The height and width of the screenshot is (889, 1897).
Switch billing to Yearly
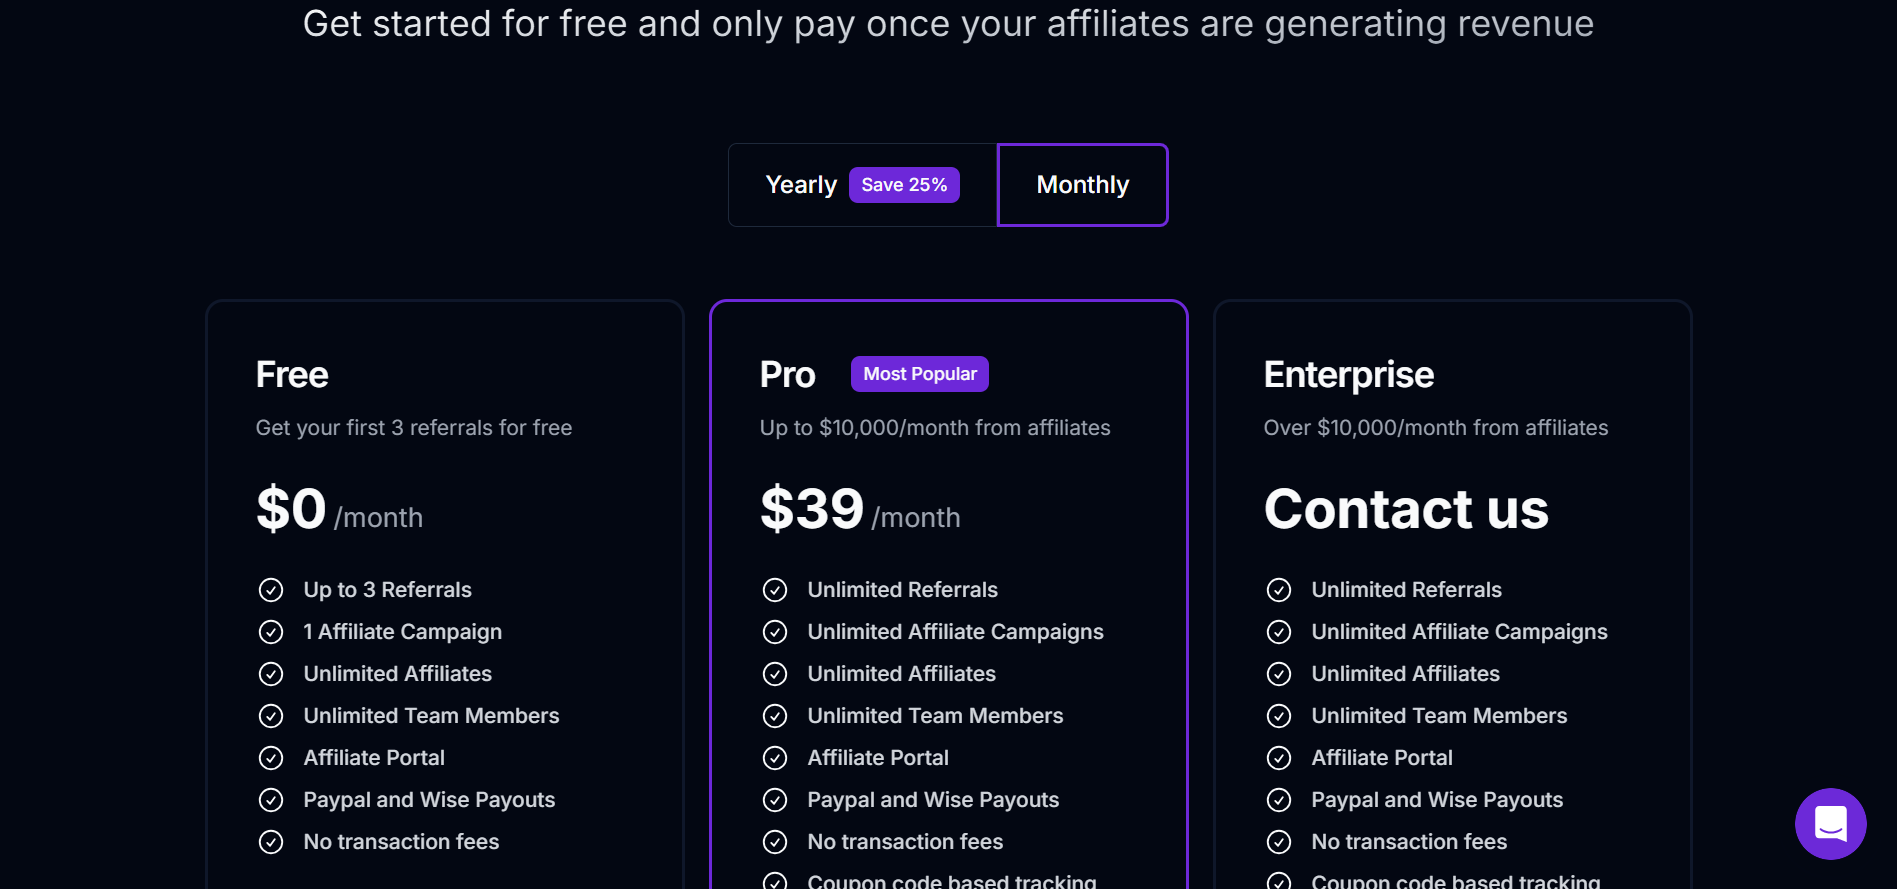coord(801,185)
